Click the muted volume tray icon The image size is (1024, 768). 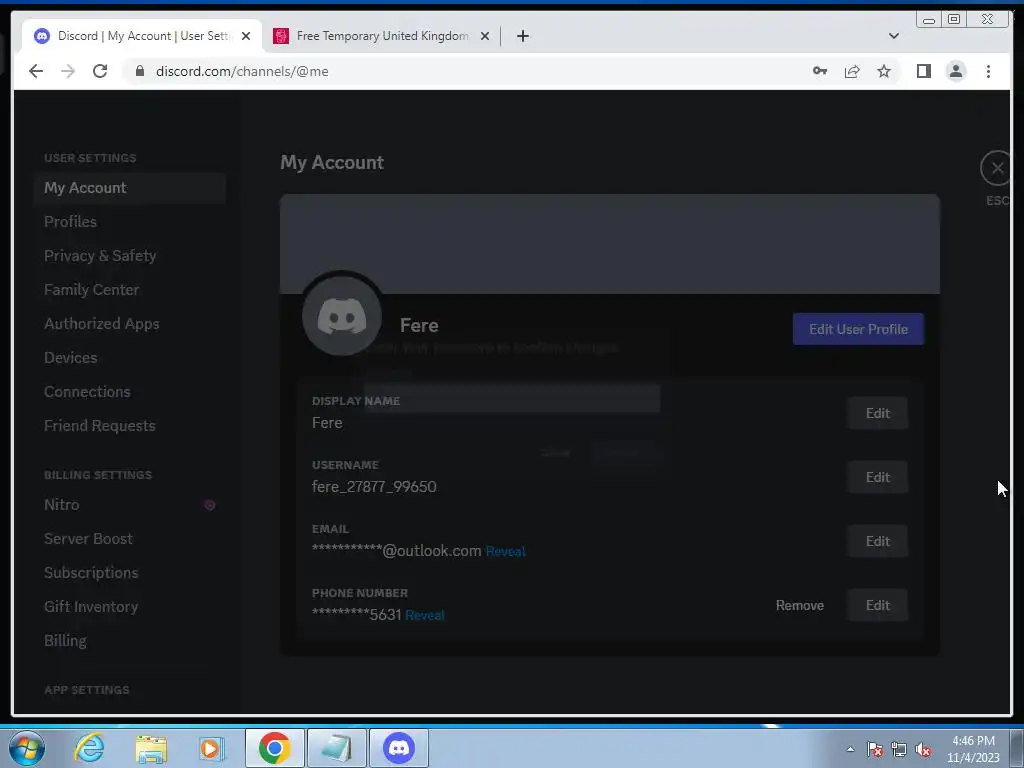point(923,749)
